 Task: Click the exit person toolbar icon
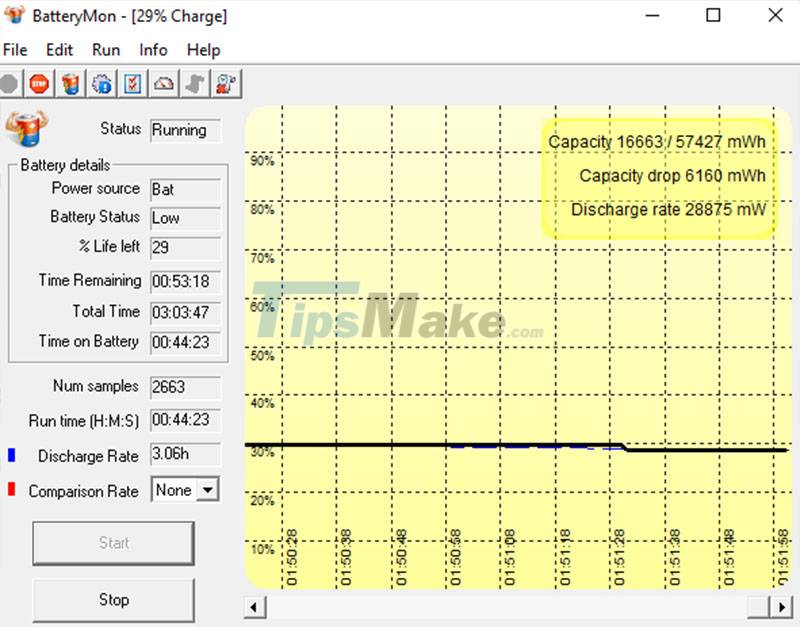click(x=225, y=83)
